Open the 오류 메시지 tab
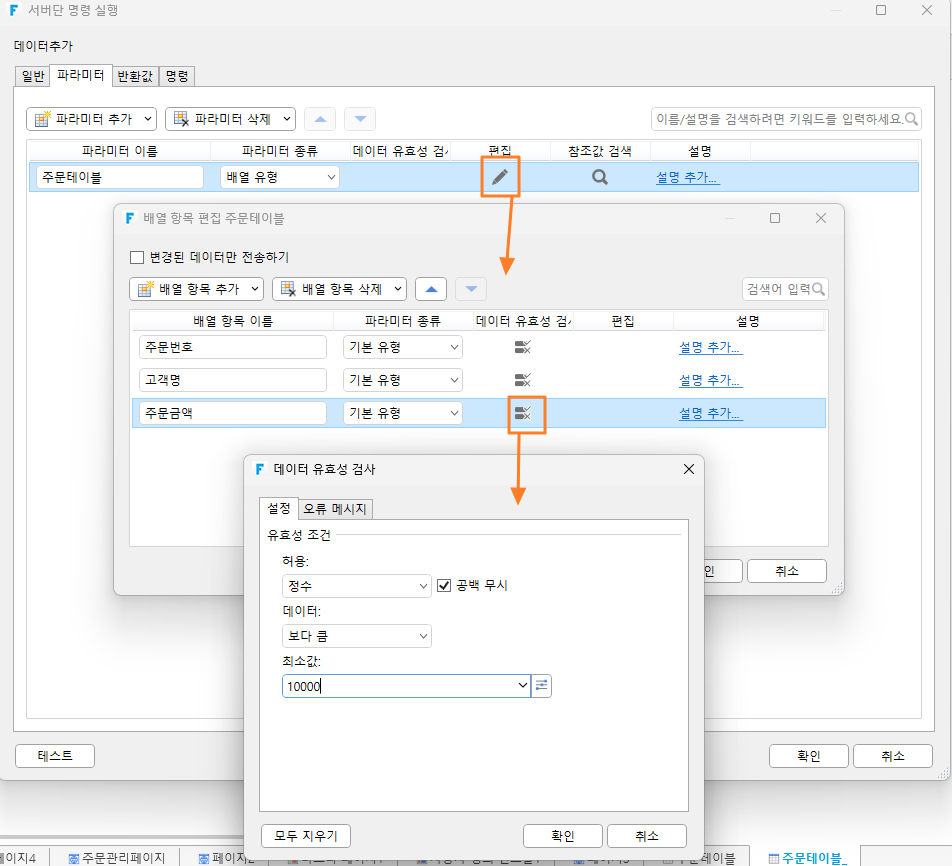Image resolution: width=952 pixels, height=866 pixels. 335,510
